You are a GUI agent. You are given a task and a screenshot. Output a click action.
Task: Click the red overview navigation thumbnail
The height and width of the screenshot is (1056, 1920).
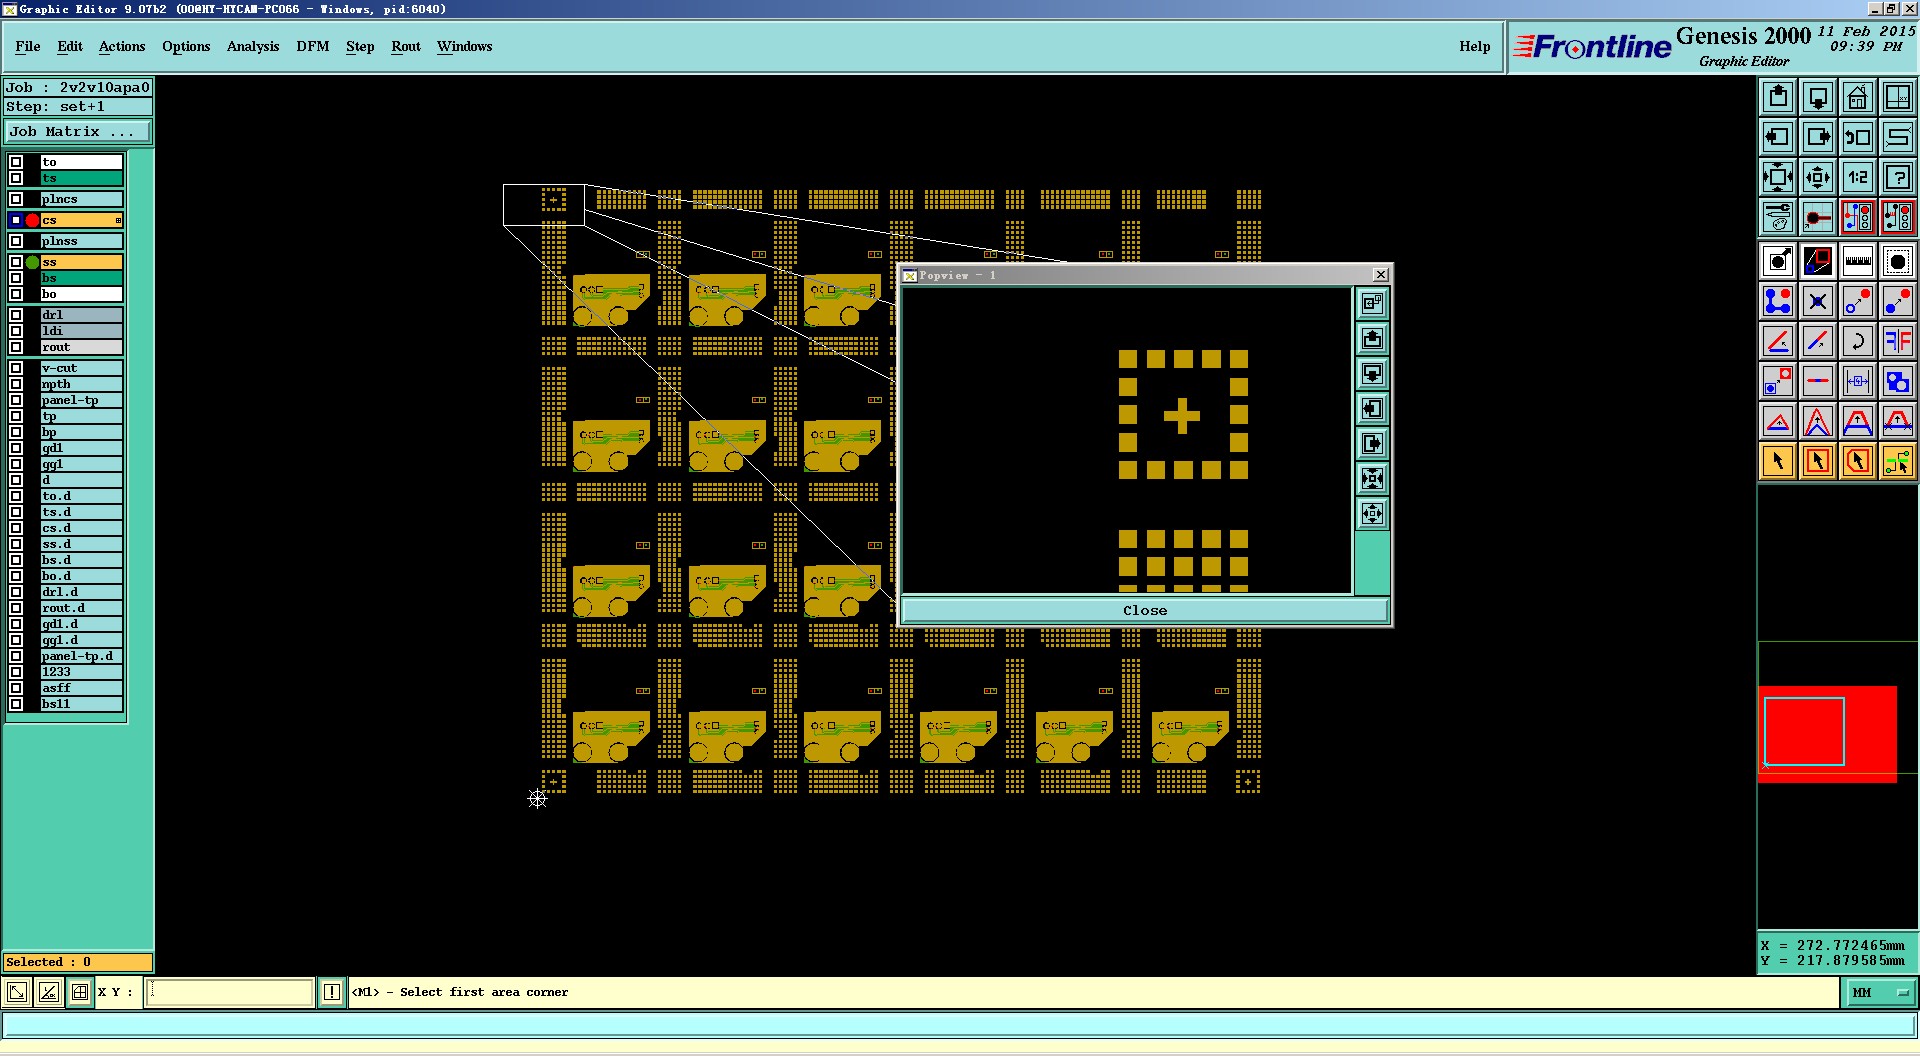pyautogui.click(x=1828, y=734)
